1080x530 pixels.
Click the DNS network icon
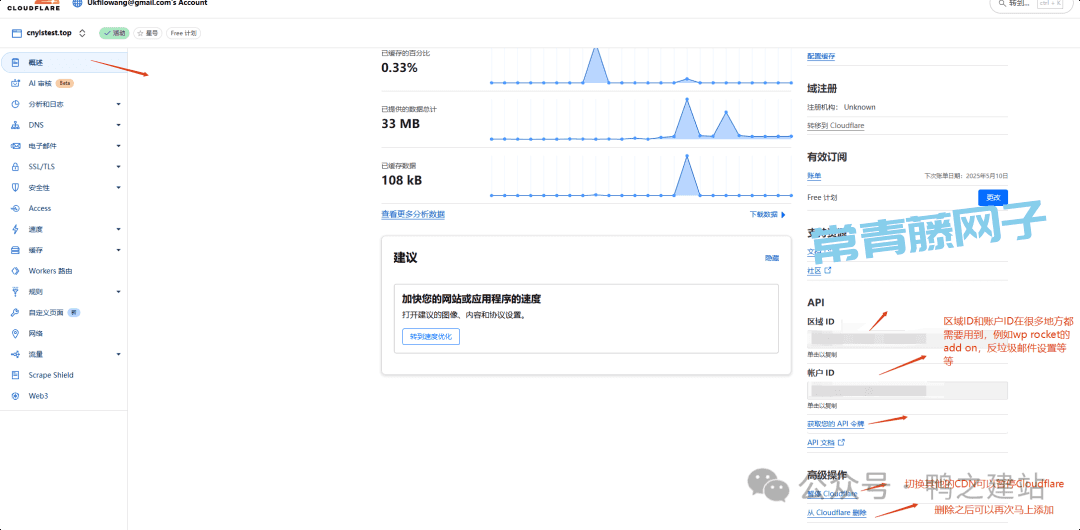point(15,125)
